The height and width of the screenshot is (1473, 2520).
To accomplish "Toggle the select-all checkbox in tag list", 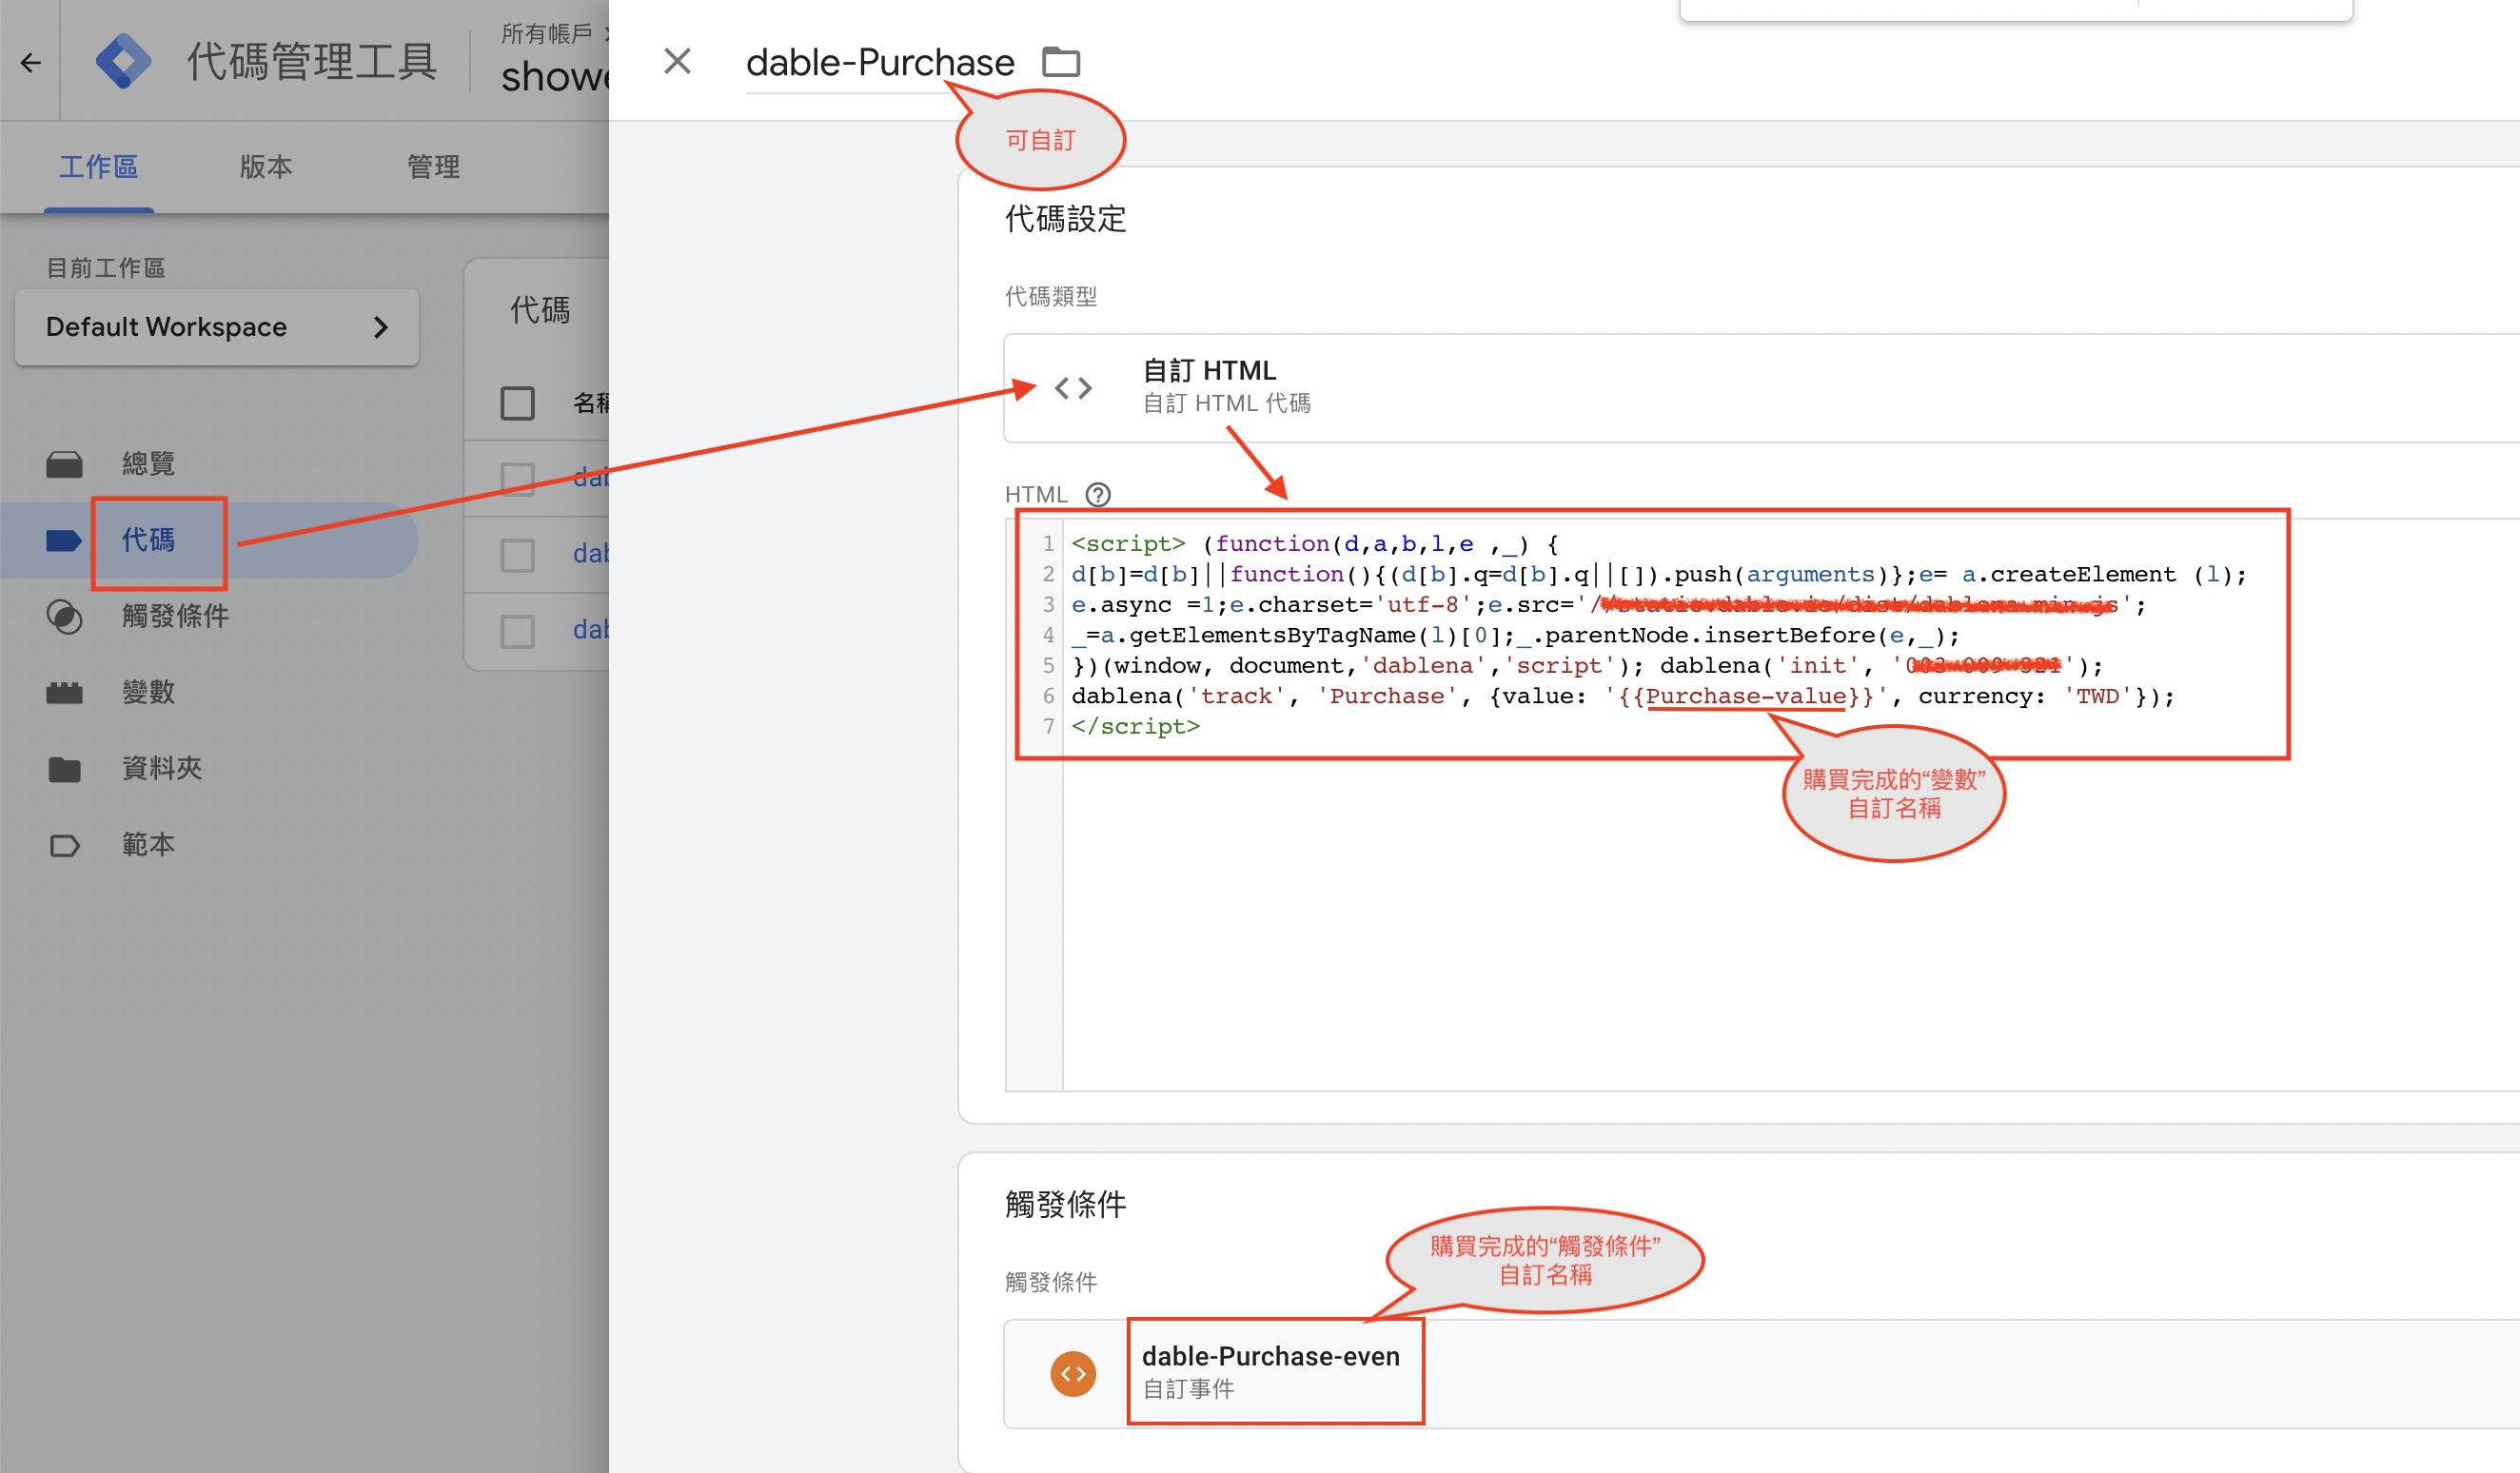I will pos(517,403).
